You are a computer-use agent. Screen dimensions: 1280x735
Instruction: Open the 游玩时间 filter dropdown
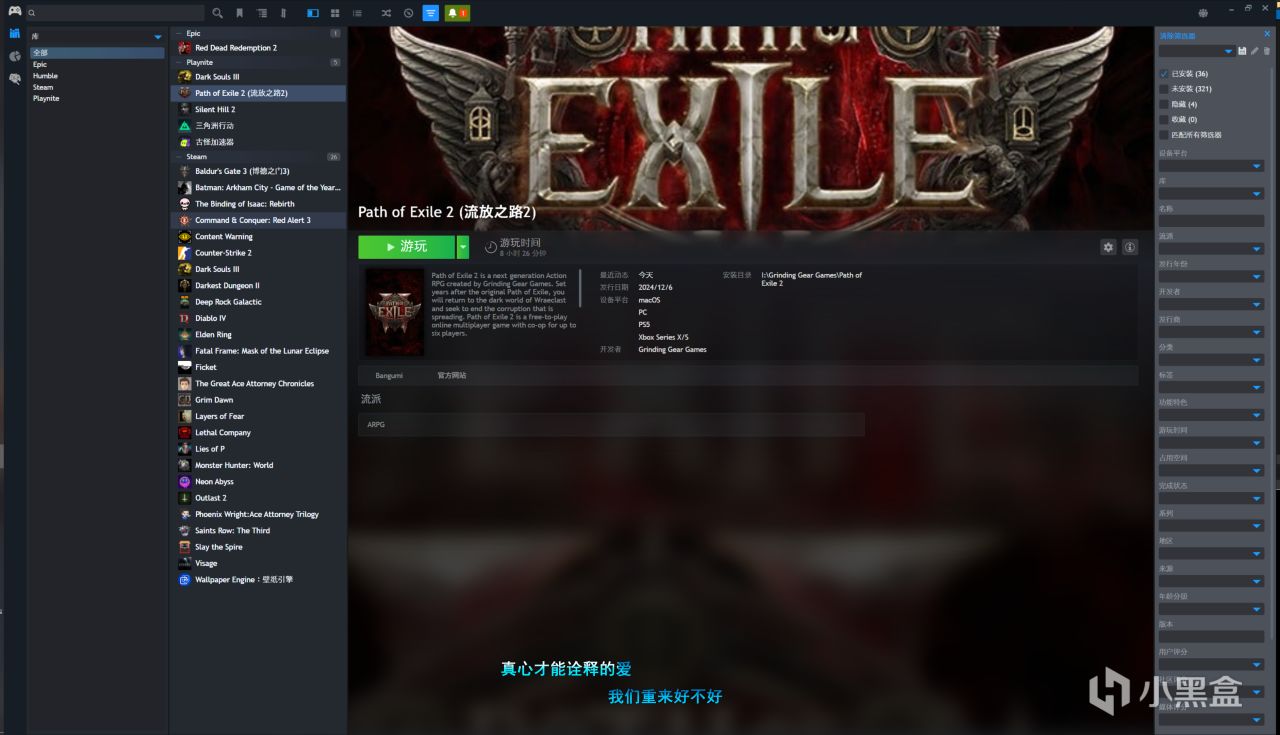click(x=1211, y=443)
